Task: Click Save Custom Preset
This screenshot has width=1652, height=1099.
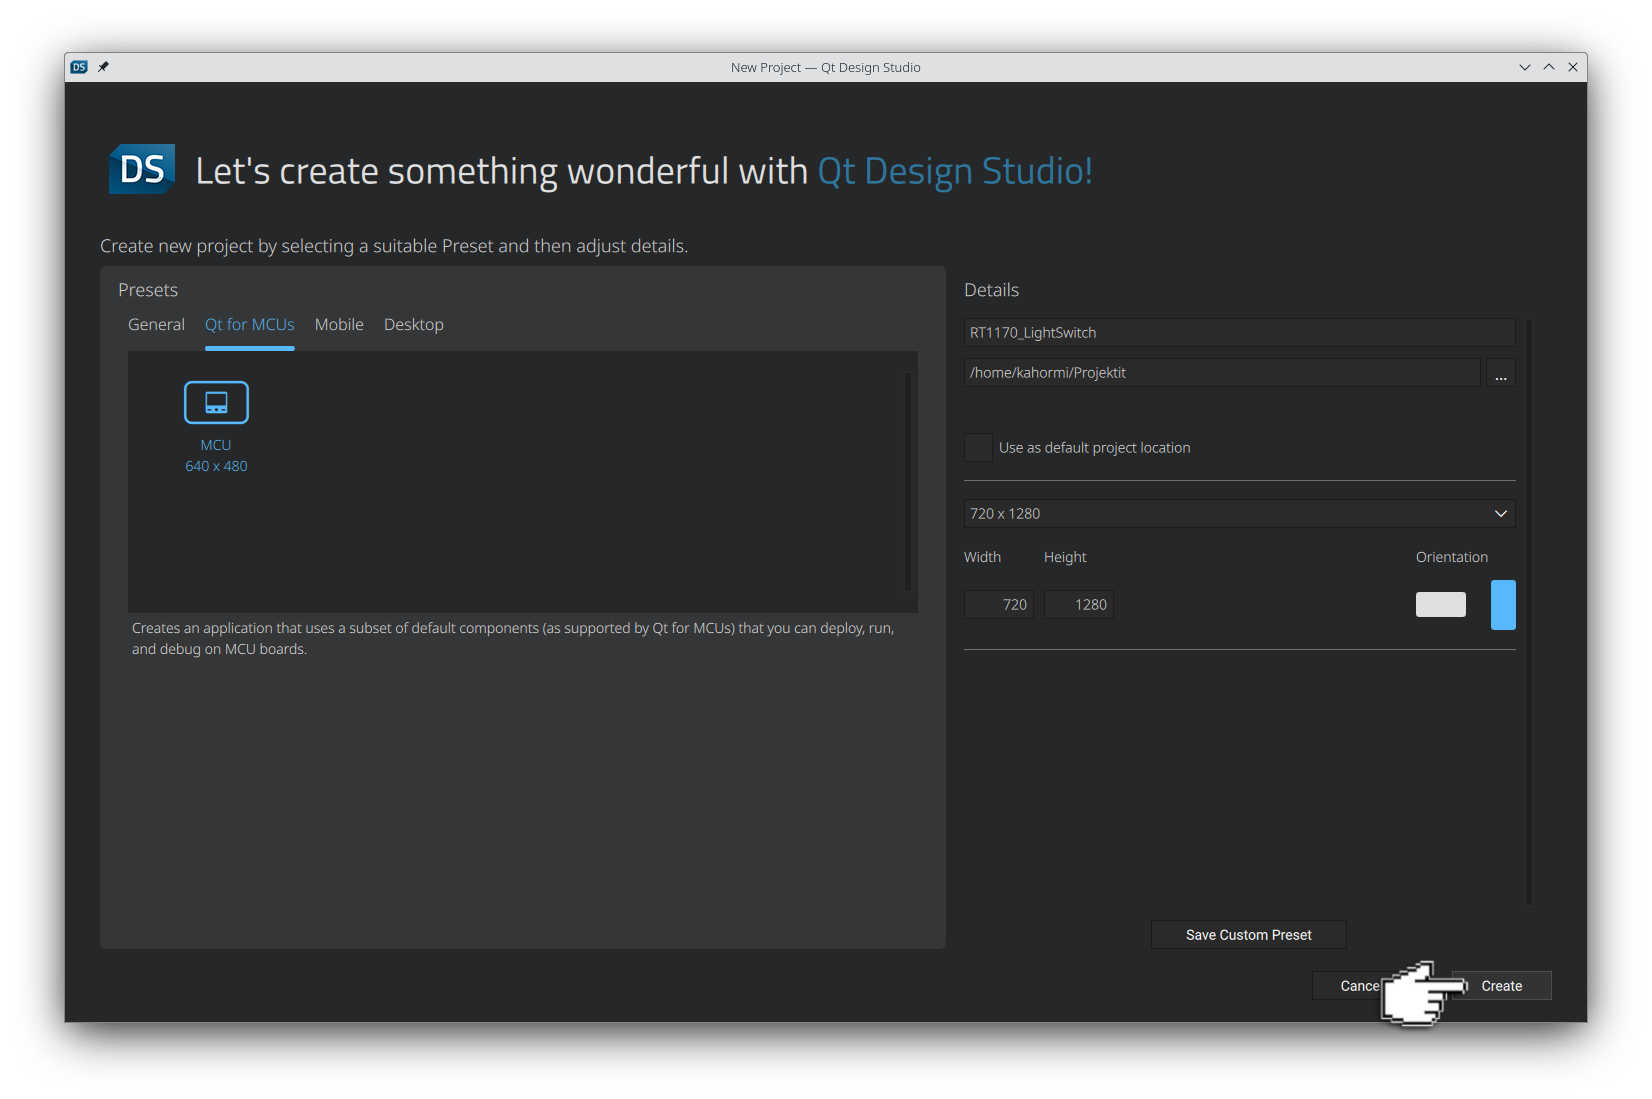Action: point(1247,934)
